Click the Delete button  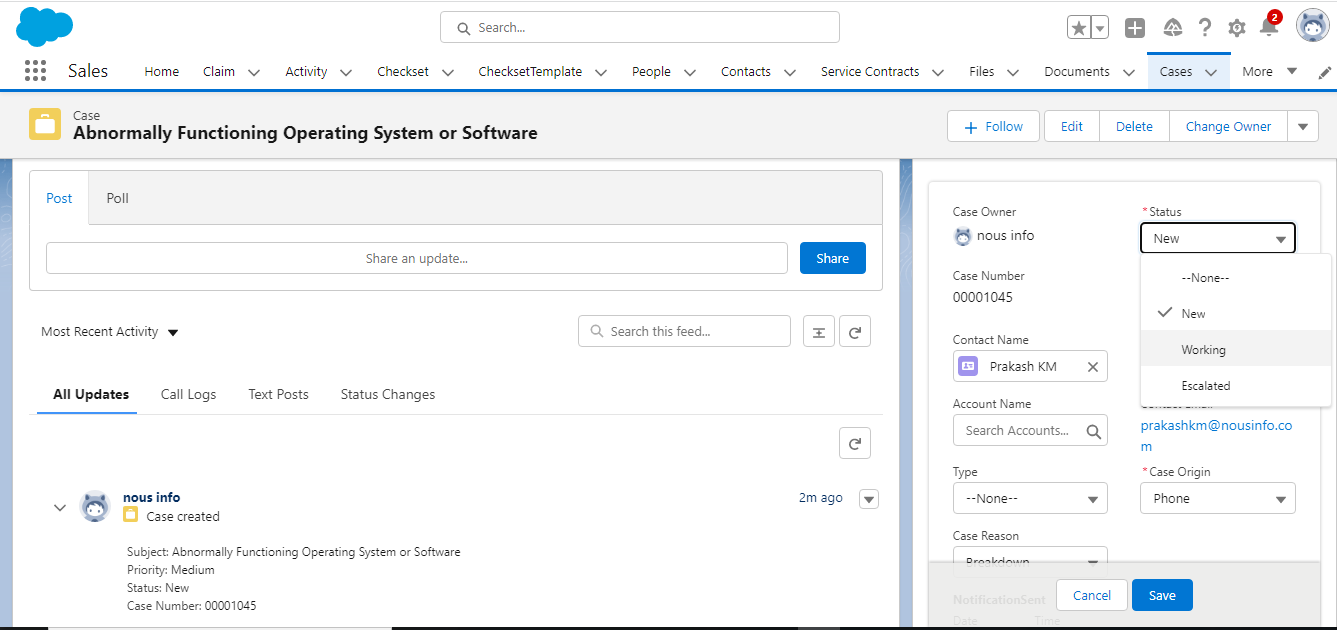[x=1135, y=127]
